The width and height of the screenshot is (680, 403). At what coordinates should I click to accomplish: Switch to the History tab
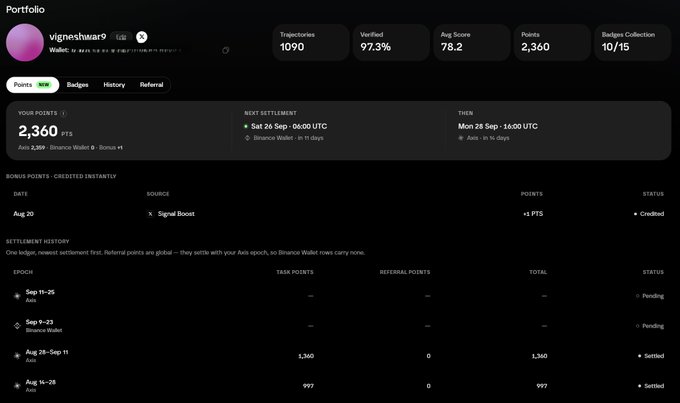click(x=114, y=85)
